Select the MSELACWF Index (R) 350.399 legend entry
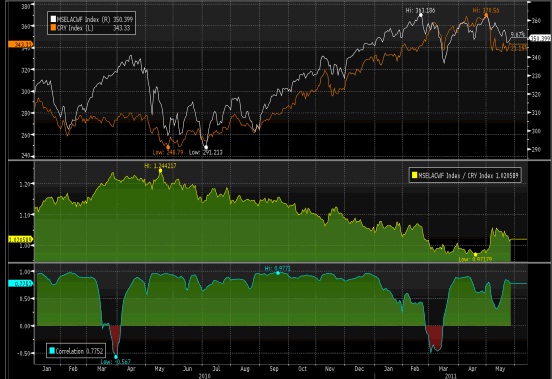 tap(92, 19)
